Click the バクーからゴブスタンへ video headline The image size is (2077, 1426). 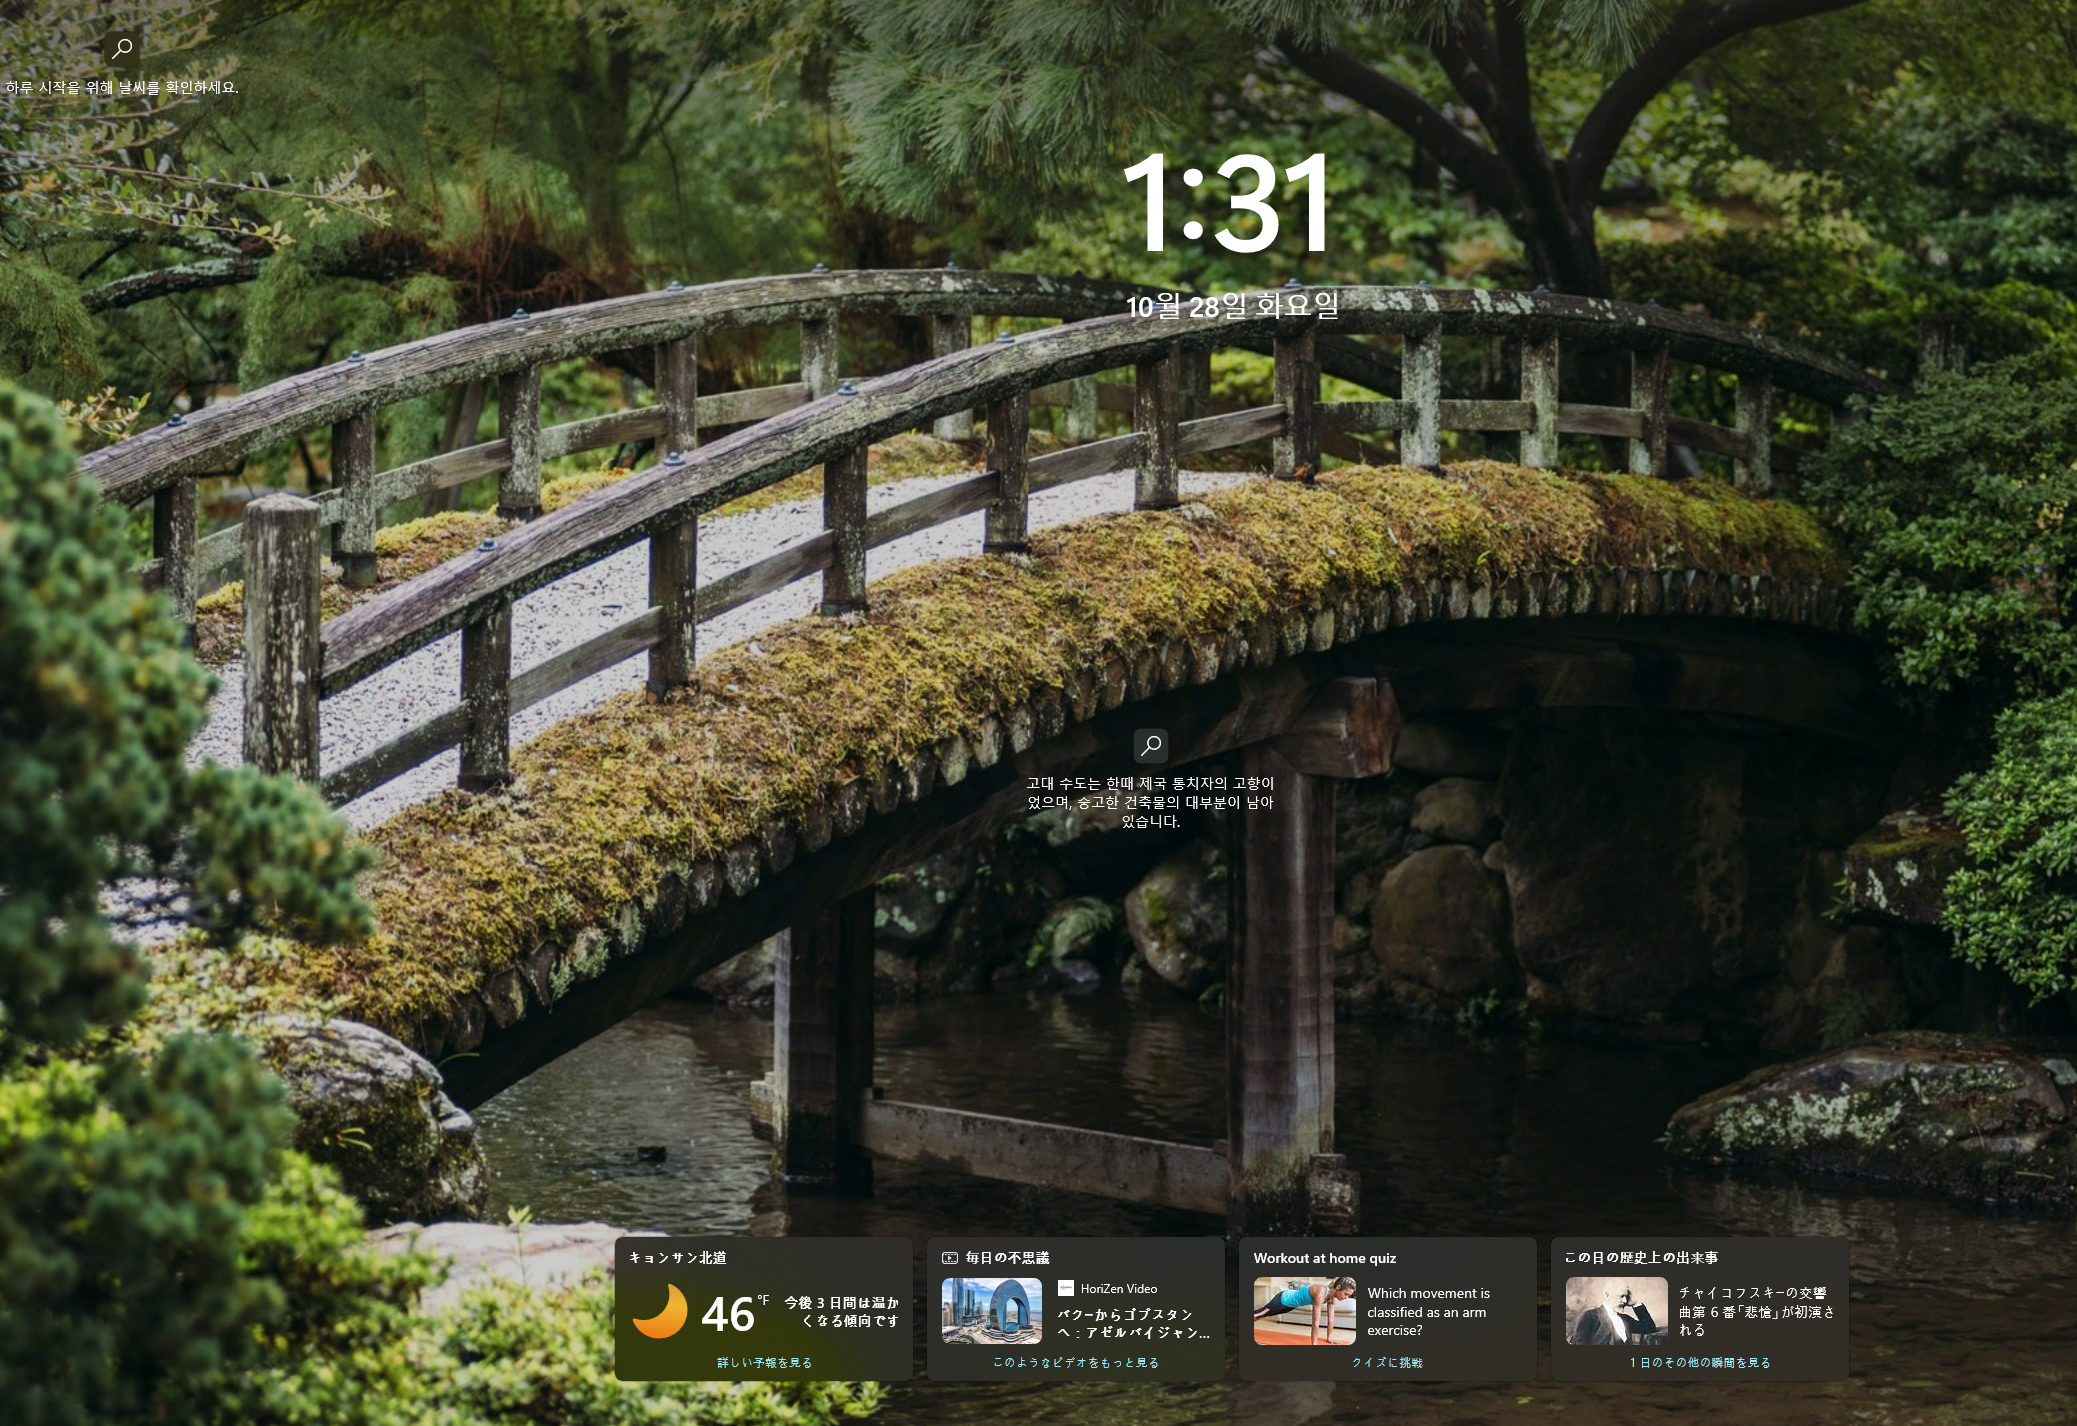tap(1133, 1323)
